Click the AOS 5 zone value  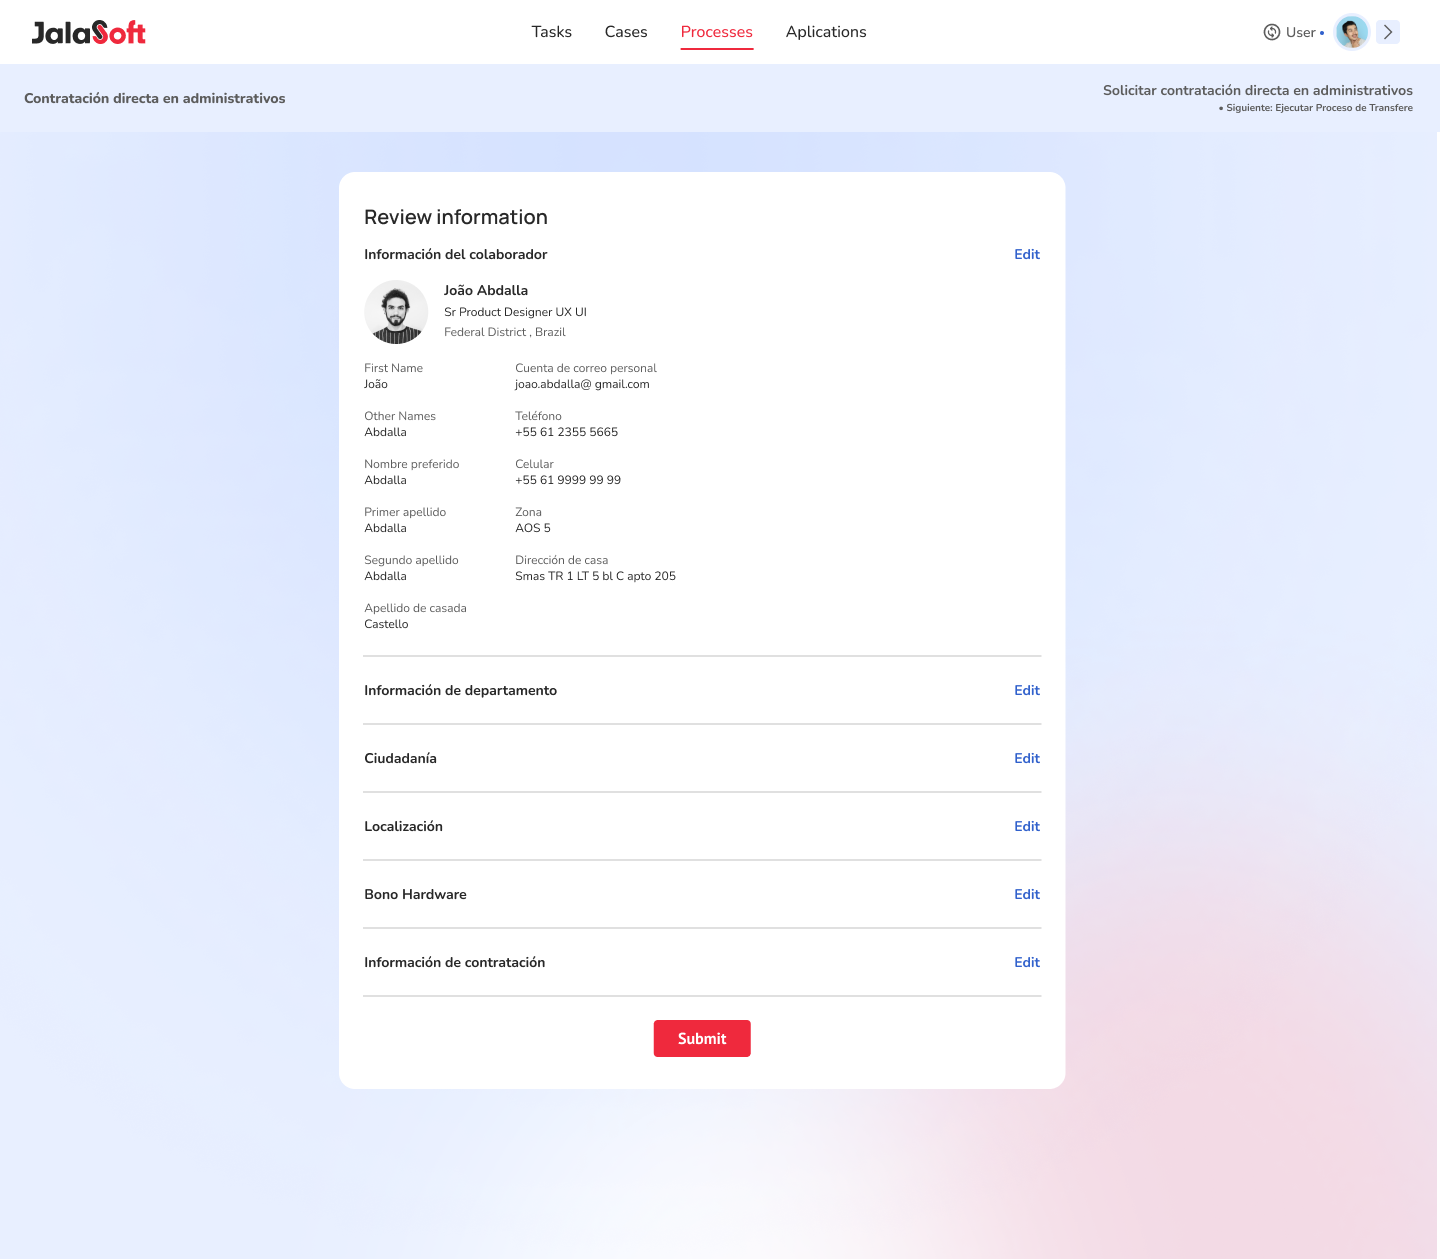(533, 528)
